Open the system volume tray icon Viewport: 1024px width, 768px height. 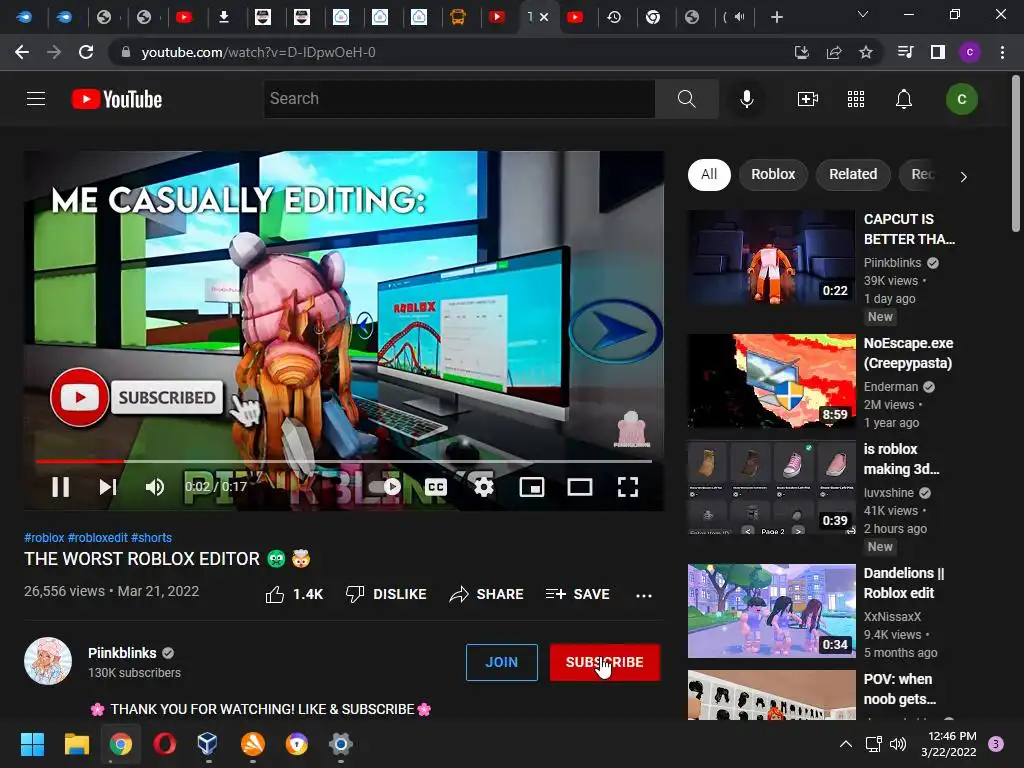click(x=898, y=744)
